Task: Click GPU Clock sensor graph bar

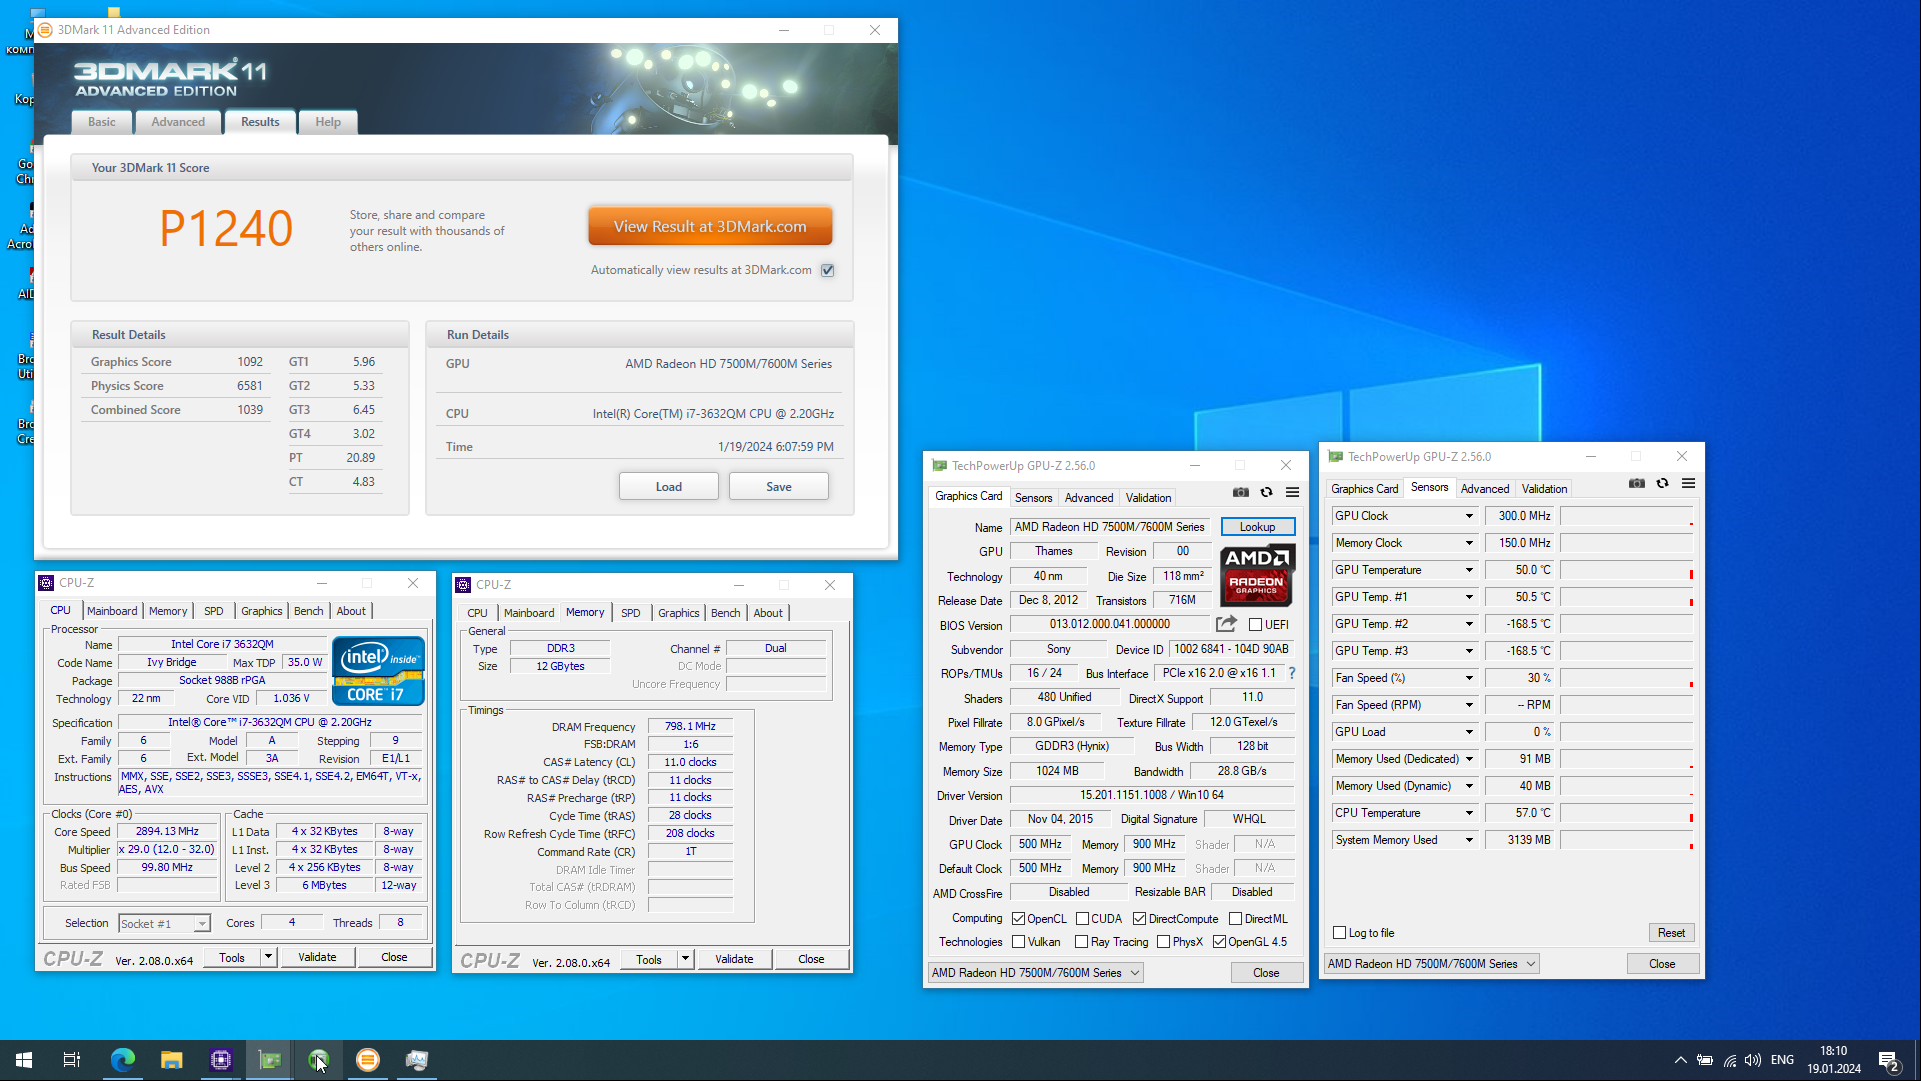Action: (x=1627, y=516)
